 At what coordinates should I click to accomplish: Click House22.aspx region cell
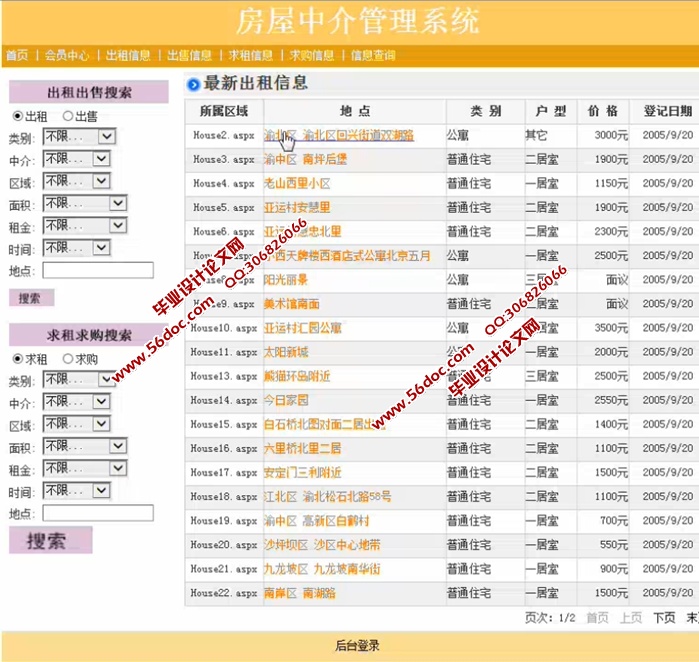(224, 592)
